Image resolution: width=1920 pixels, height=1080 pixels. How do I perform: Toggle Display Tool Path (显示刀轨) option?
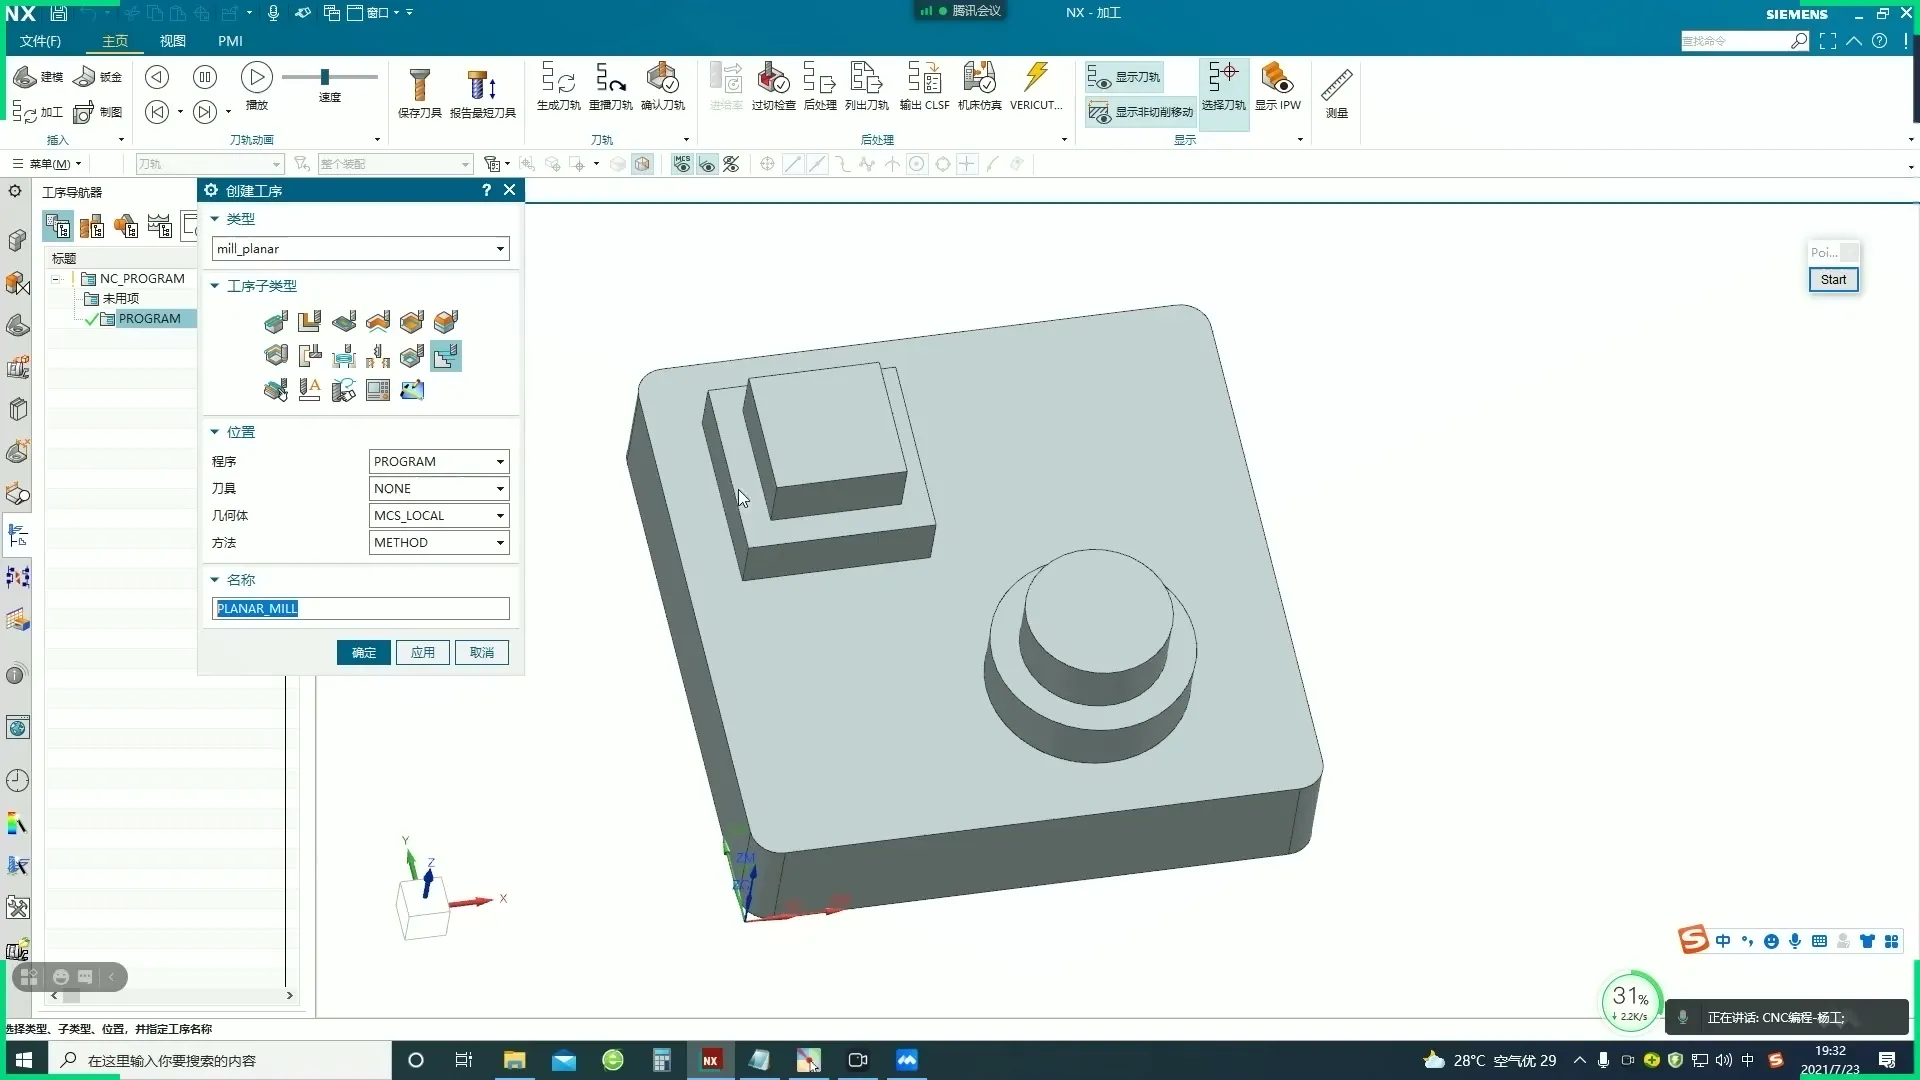pos(1125,77)
